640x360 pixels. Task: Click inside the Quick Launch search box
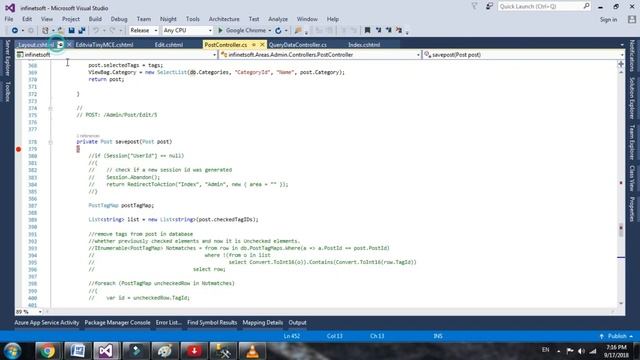click(544, 7)
